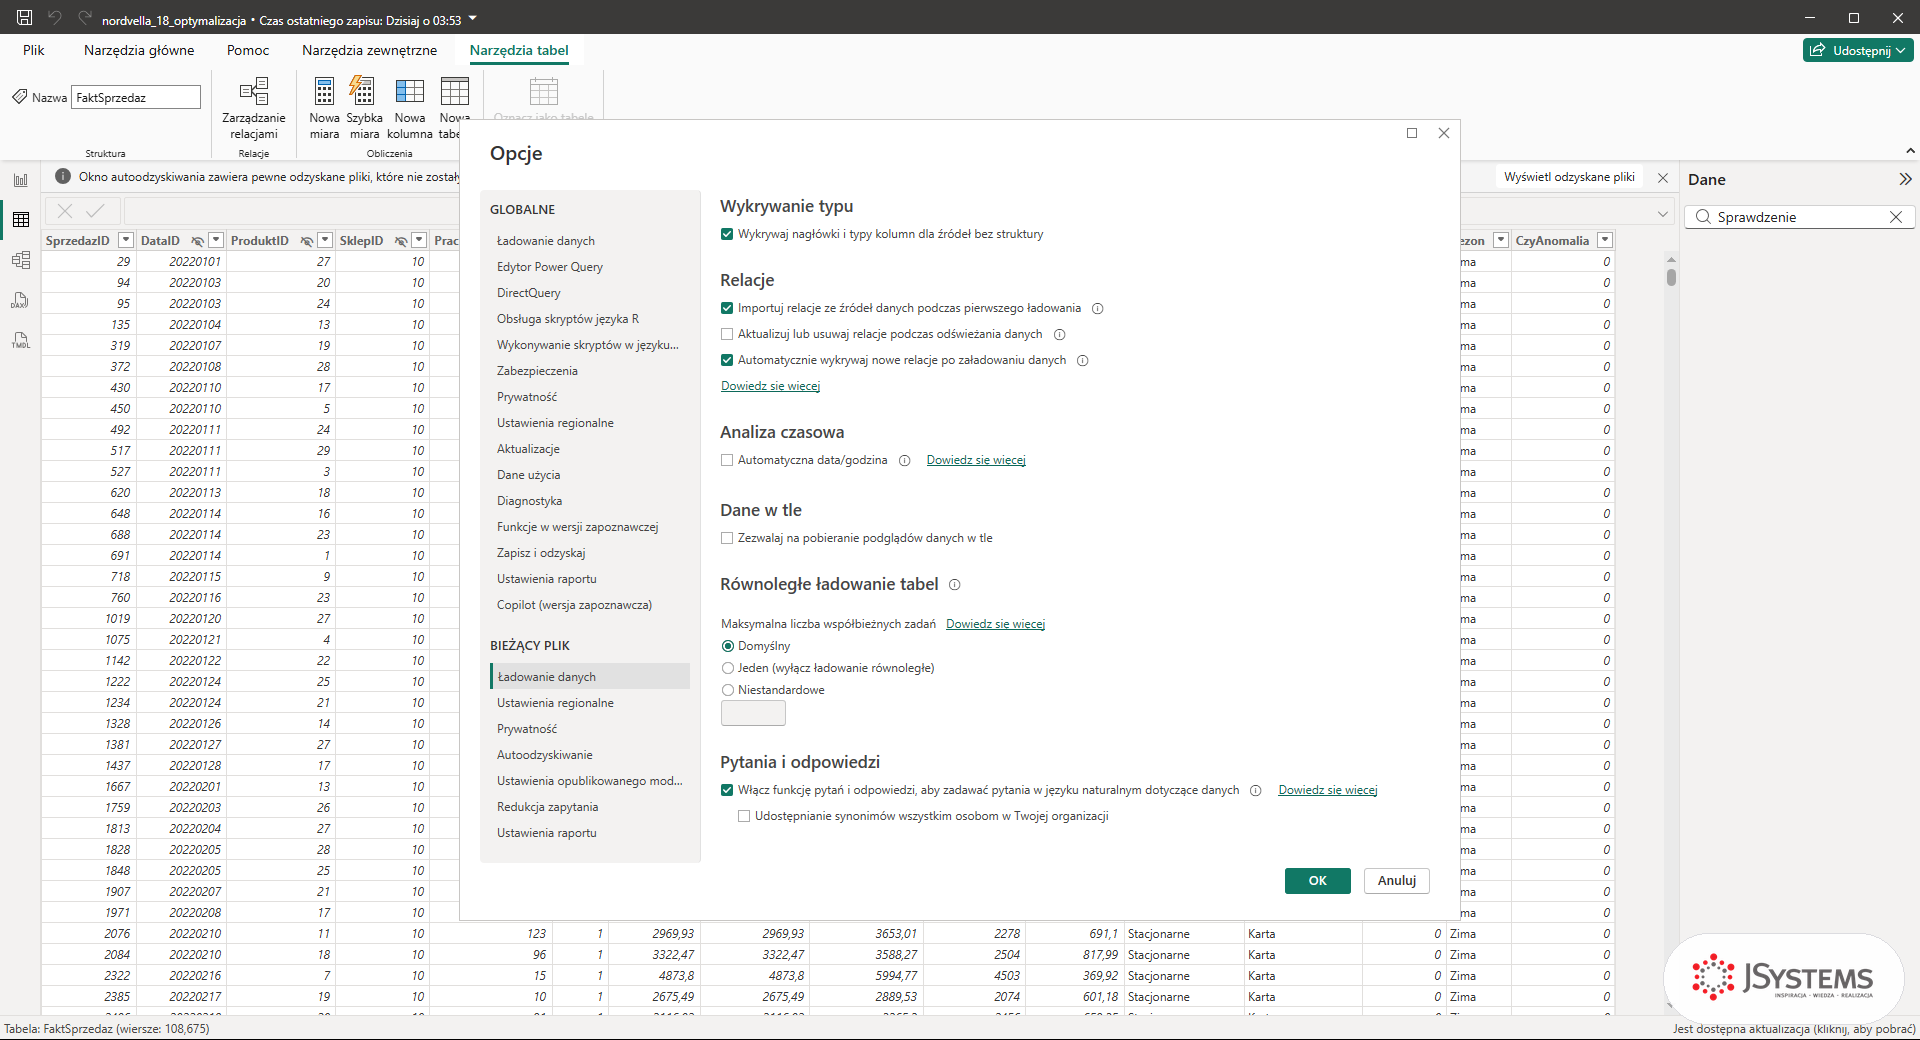Click the Nazwa table name field
The height and width of the screenshot is (1040, 1920).
(136, 97)
